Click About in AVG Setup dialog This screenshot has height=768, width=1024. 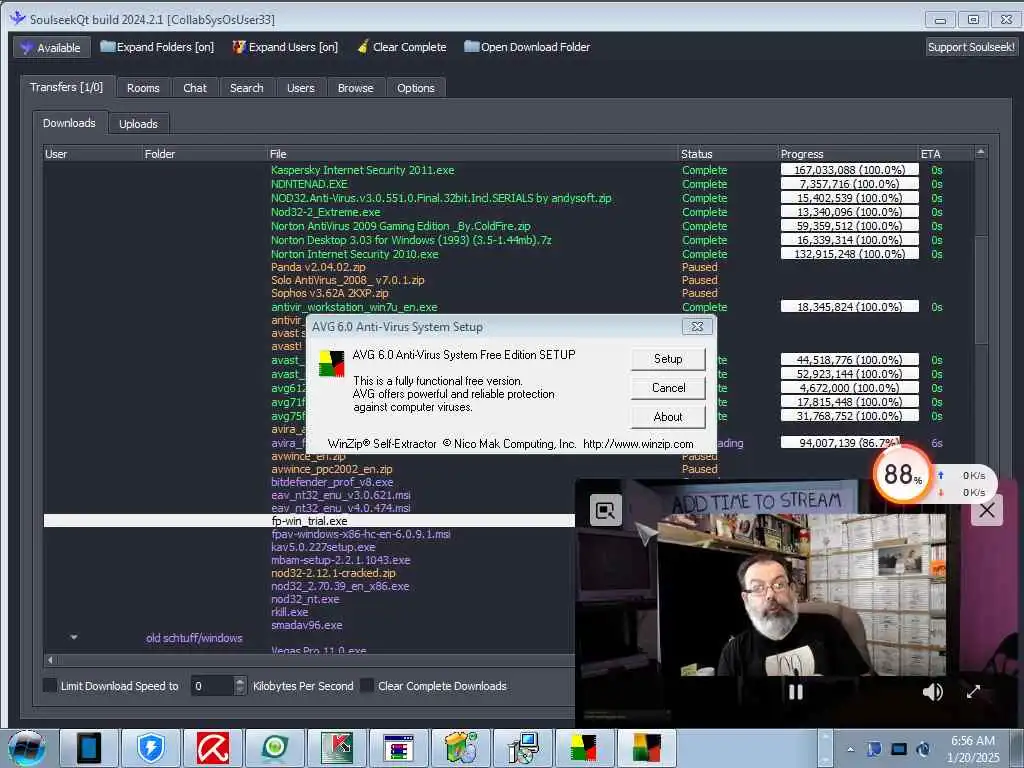tap(668, 417)
